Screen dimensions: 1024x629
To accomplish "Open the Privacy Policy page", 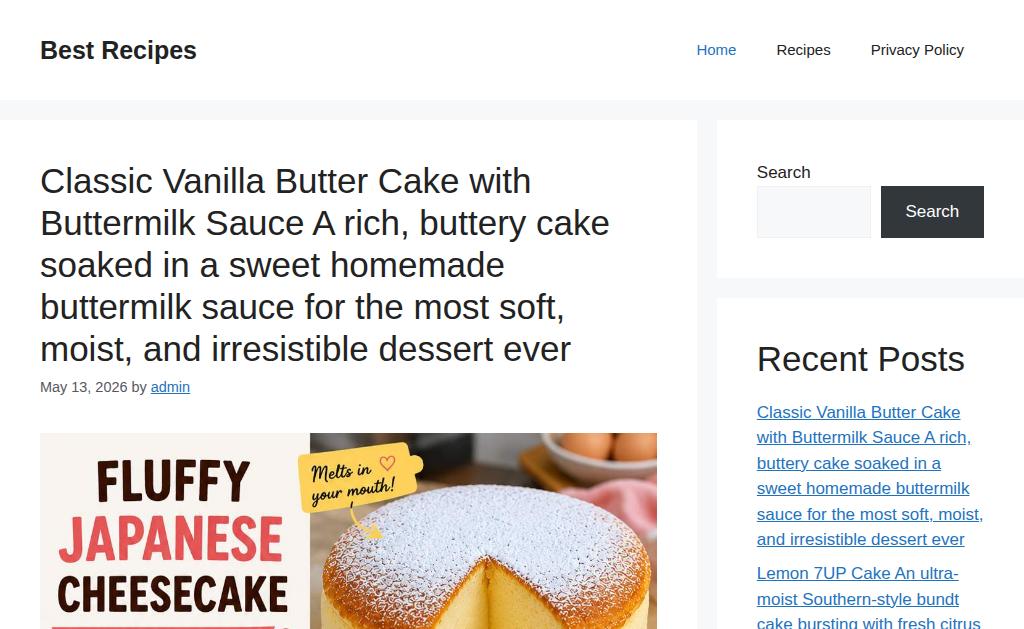I will click(917, 50).
